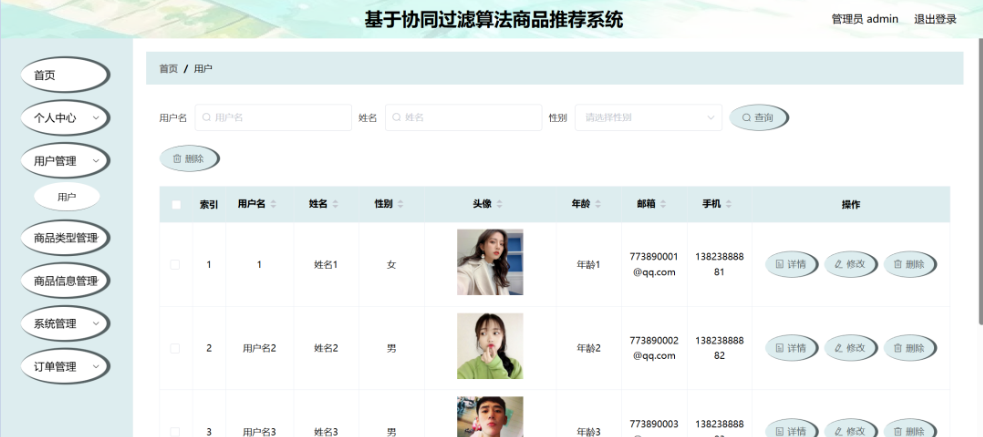Click phone cell 13823888882
The height and width of the screenshot is (437, 983).
pyautogui.click(x=719, y=348)
